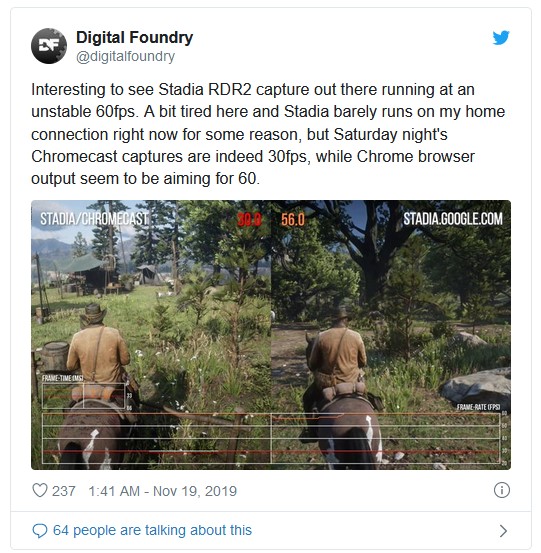Expand the conversation with the right chevron
This screenshot has height=553, width=541.
pos(503,530)
